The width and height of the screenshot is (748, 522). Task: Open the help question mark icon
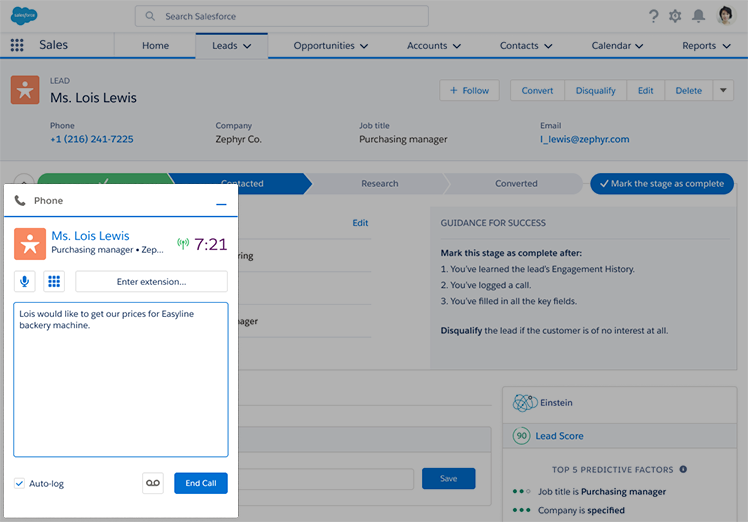(x=654, y=16)
